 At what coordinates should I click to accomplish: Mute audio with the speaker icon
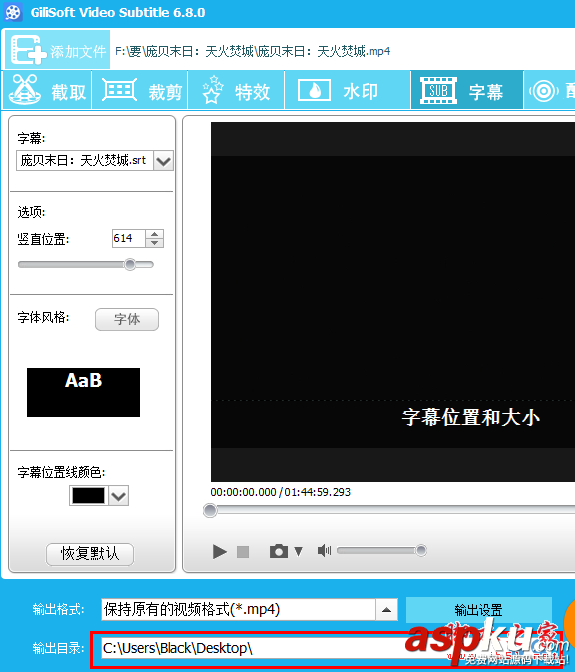(324, 550)
